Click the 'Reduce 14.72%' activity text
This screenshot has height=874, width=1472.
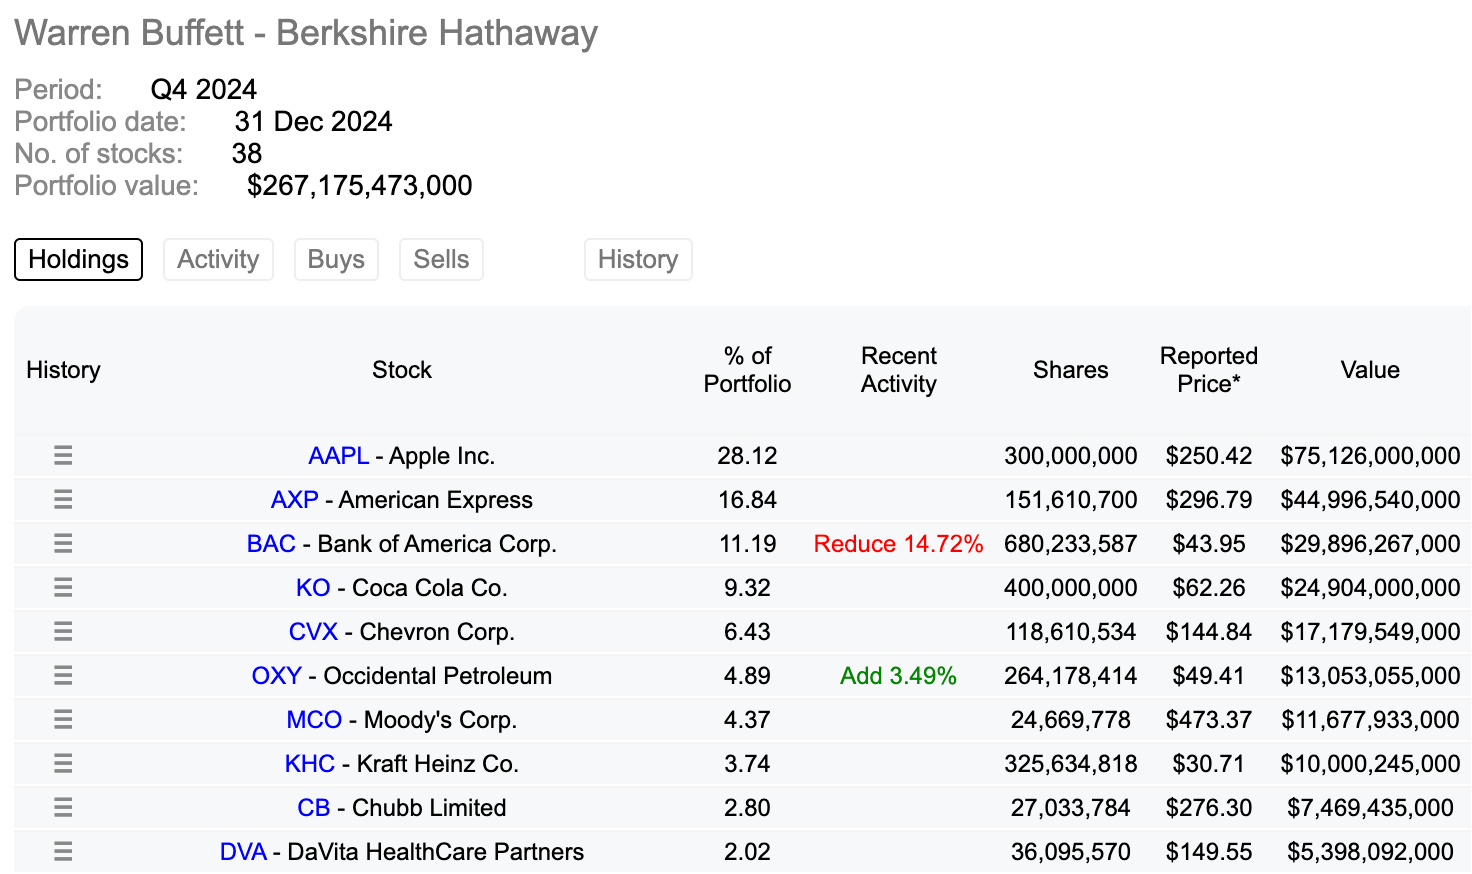(x=898, y=544)
